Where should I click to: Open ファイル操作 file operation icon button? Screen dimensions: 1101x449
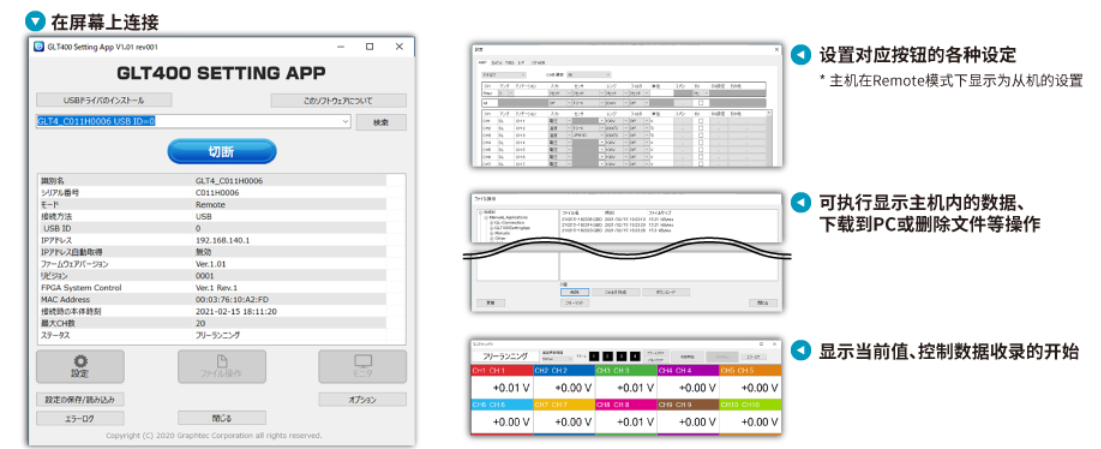pos(221,367)
